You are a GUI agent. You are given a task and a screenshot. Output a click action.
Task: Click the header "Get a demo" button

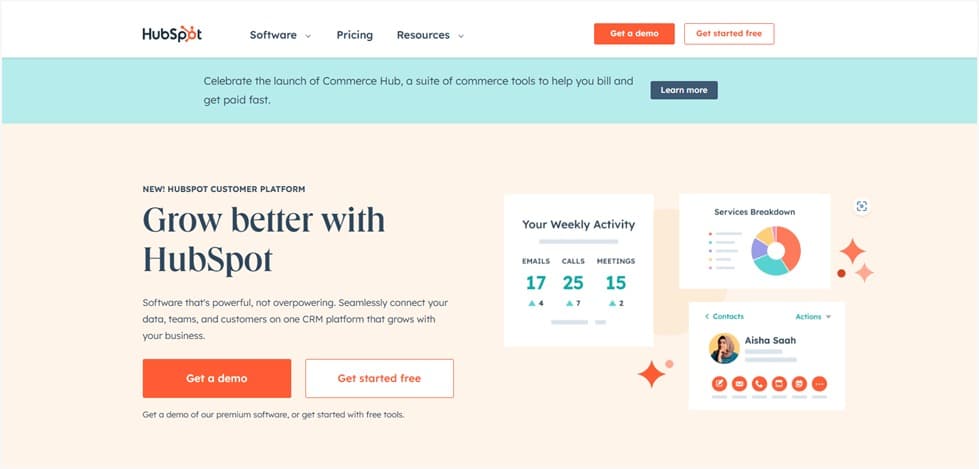point(634,34)
